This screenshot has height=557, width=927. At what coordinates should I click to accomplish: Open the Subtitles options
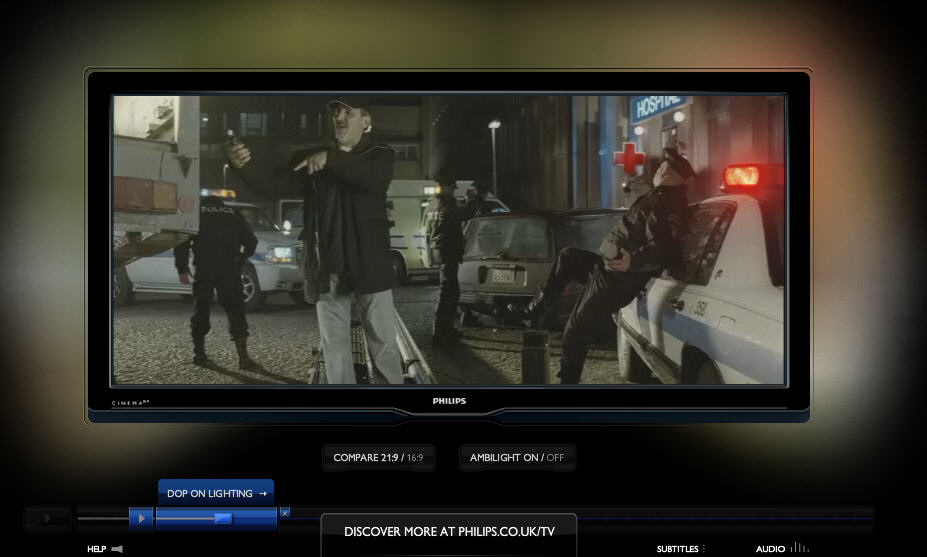click(x=678, y=549)
